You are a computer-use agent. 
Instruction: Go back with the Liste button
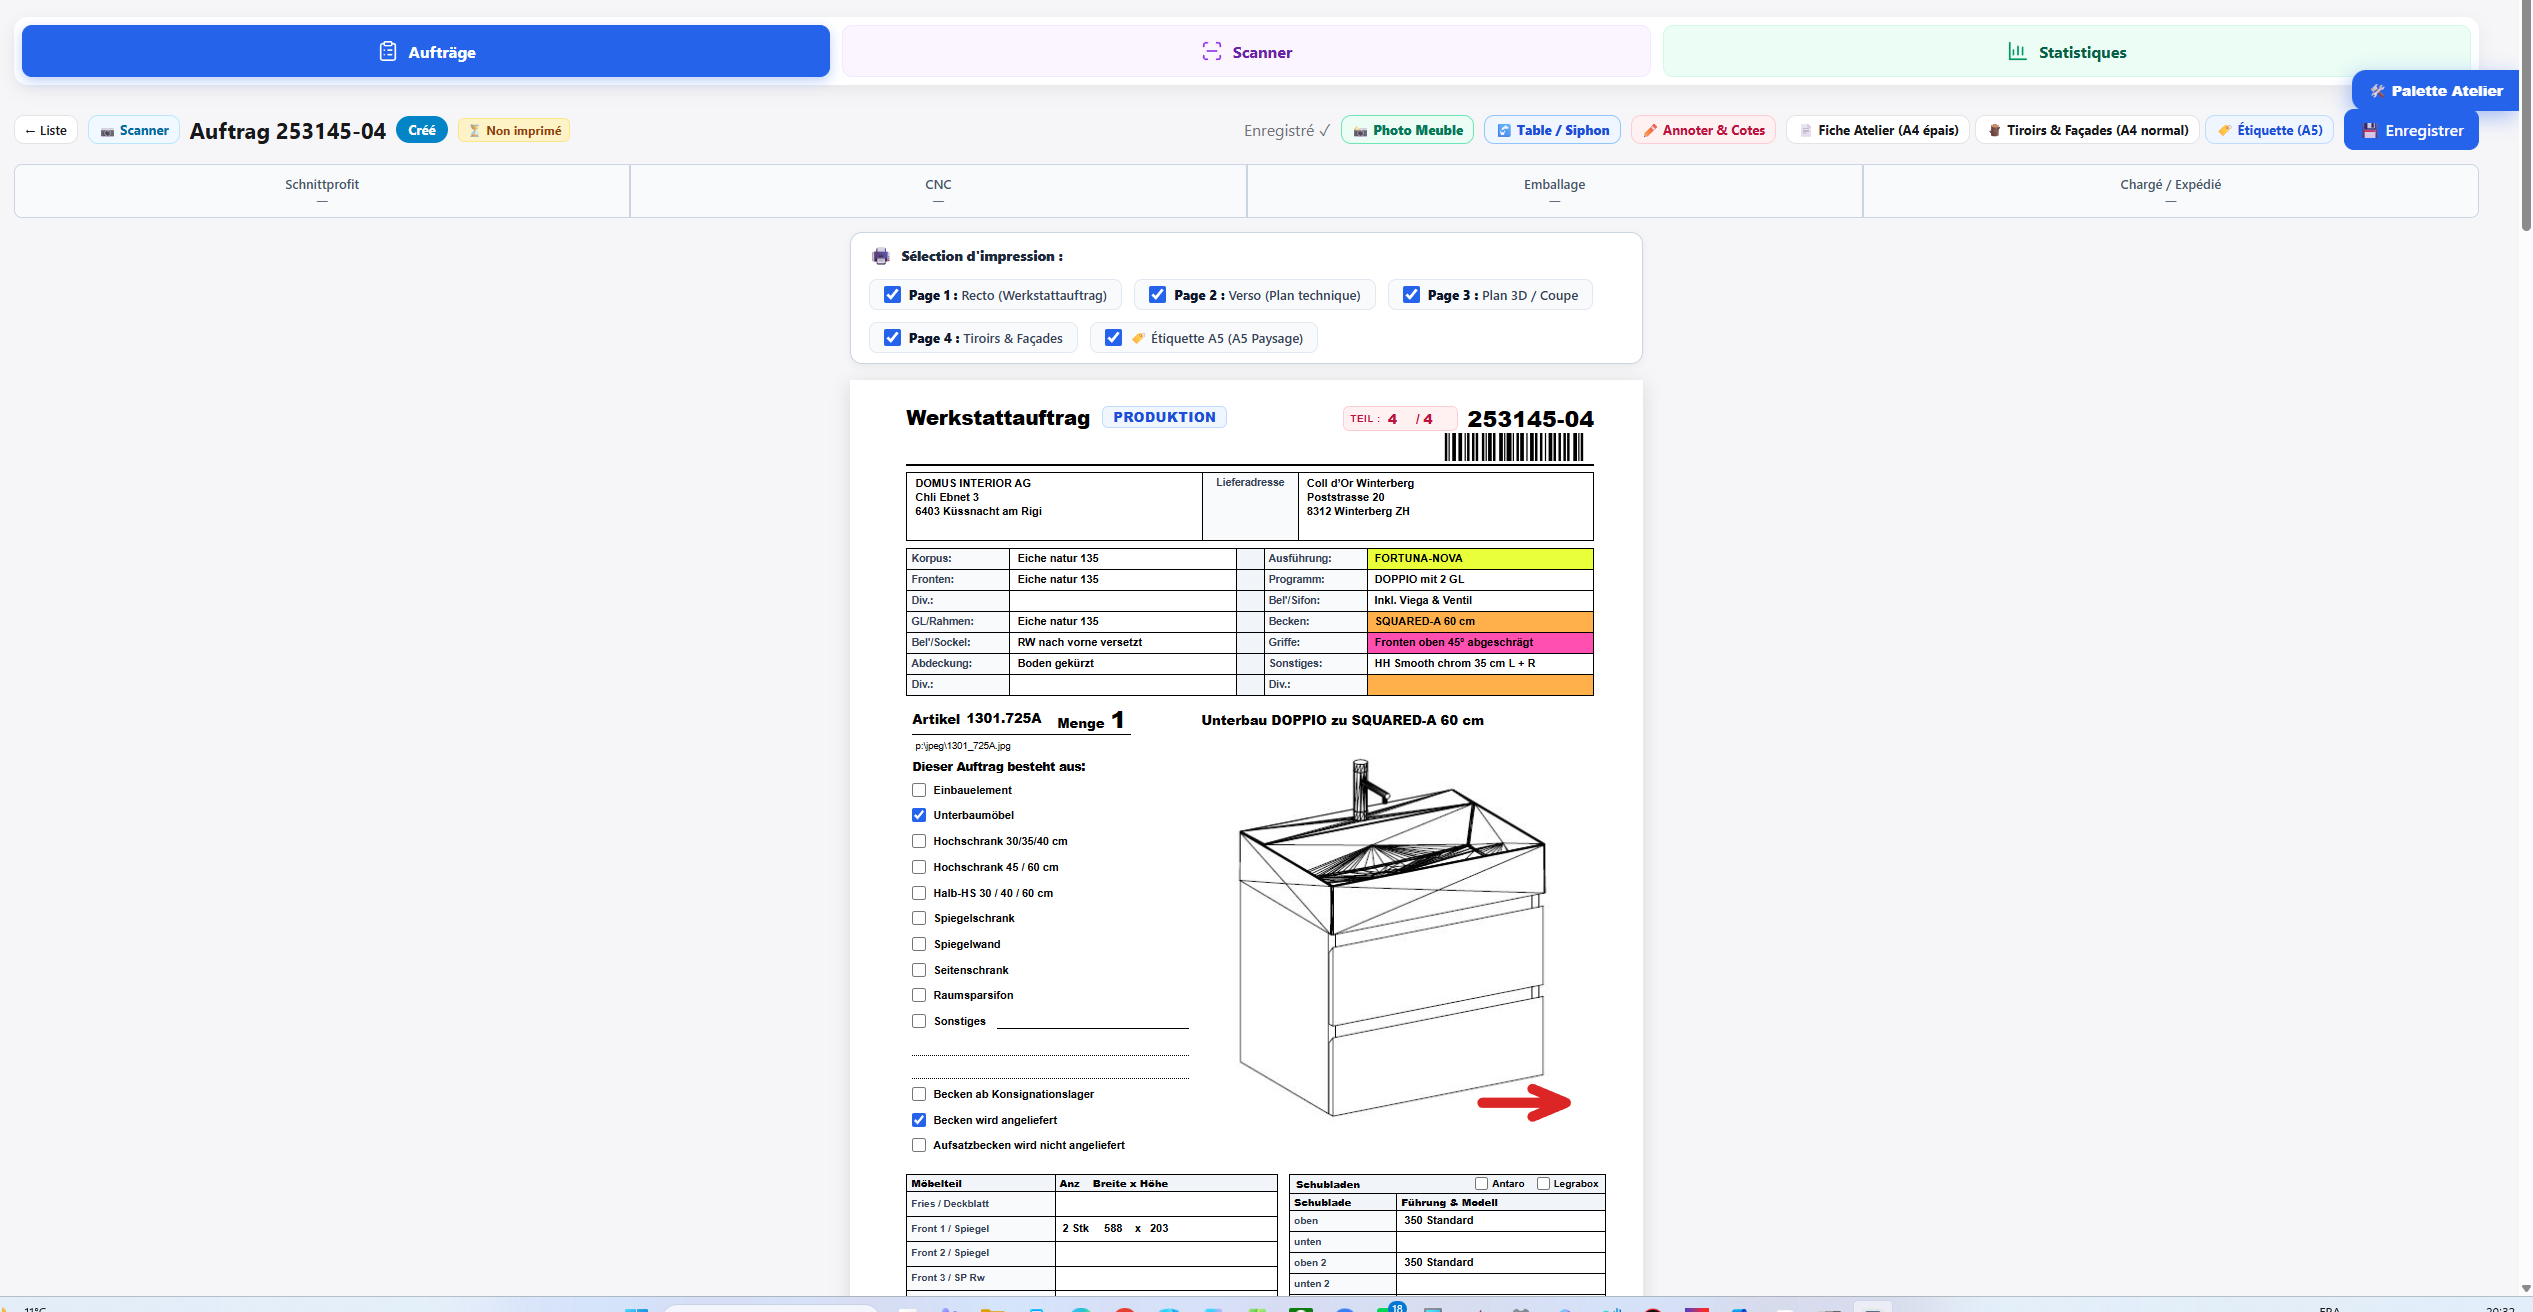click(46, 130)
